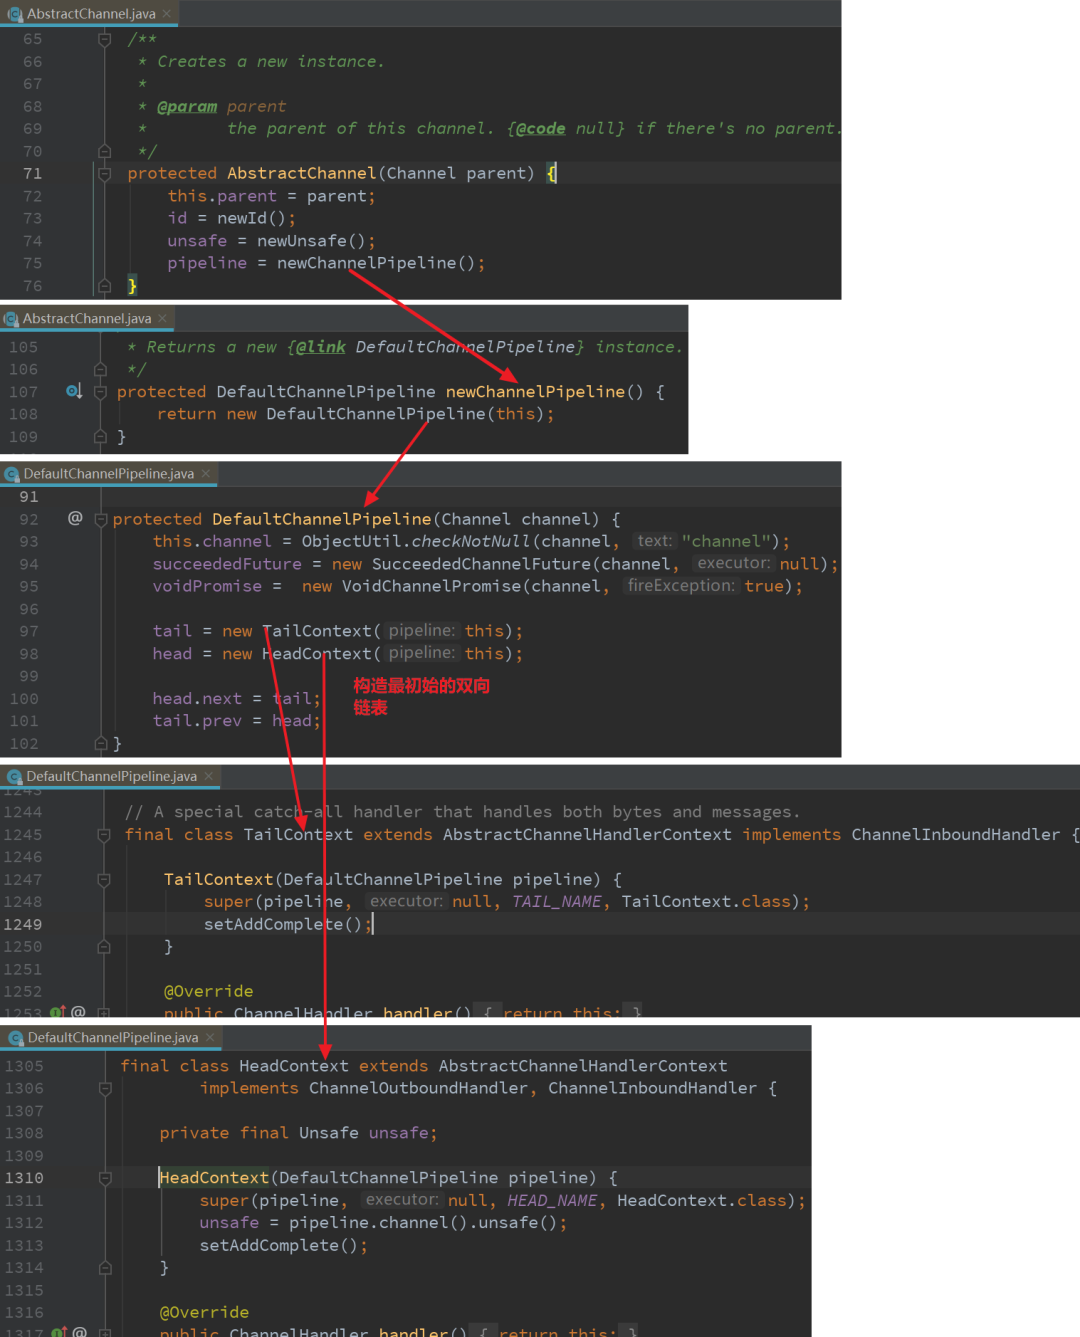This screenshot has width=1080, height=1337.
Task: Select the AbstractChannel.java tab above line 105
Action: point(86,318)
